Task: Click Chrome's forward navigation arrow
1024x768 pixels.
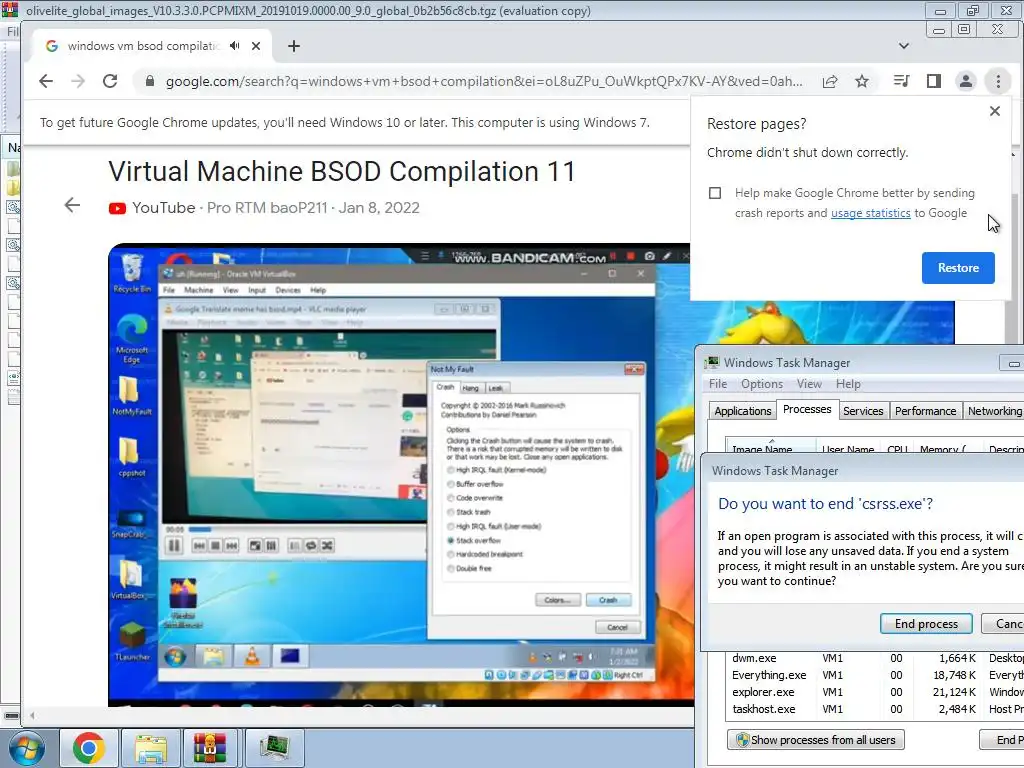Action: coord(78,81)
